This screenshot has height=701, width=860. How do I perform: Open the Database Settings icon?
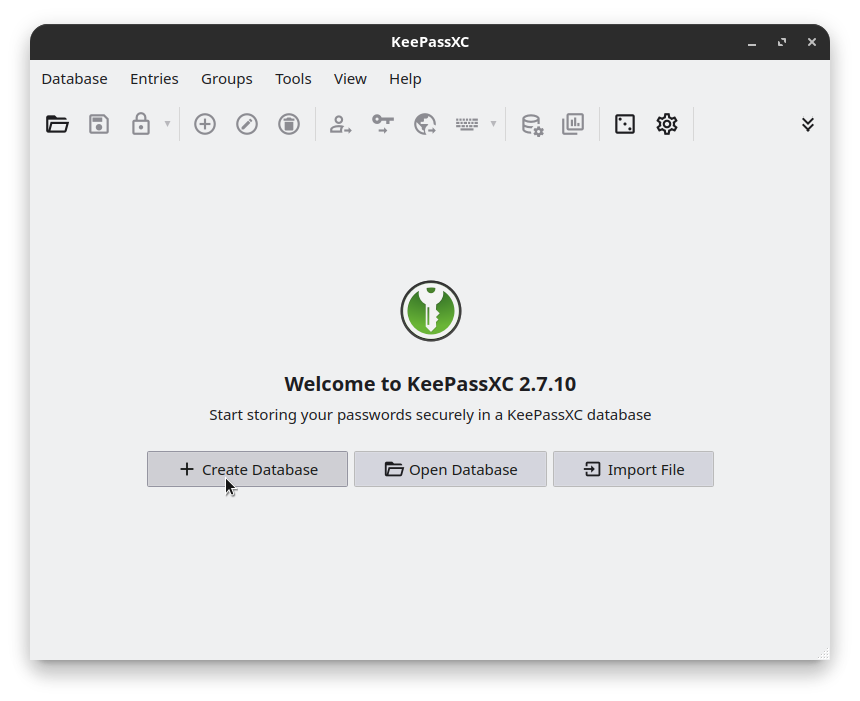532,125
